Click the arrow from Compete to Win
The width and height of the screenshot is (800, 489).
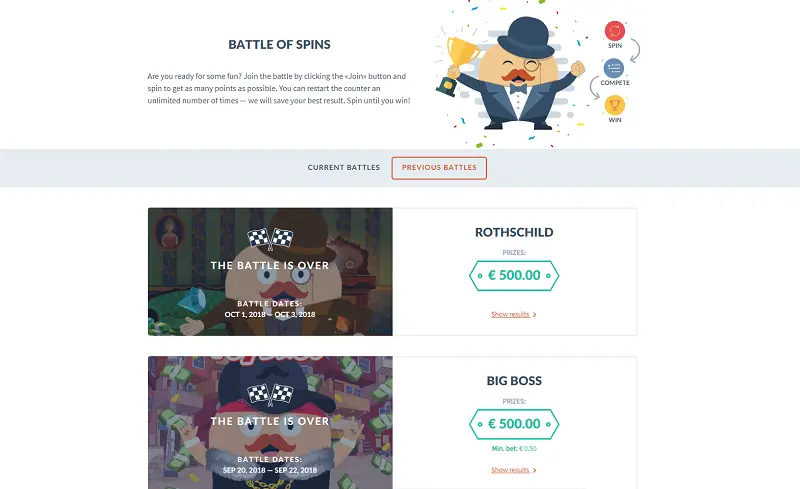[594, 86]
